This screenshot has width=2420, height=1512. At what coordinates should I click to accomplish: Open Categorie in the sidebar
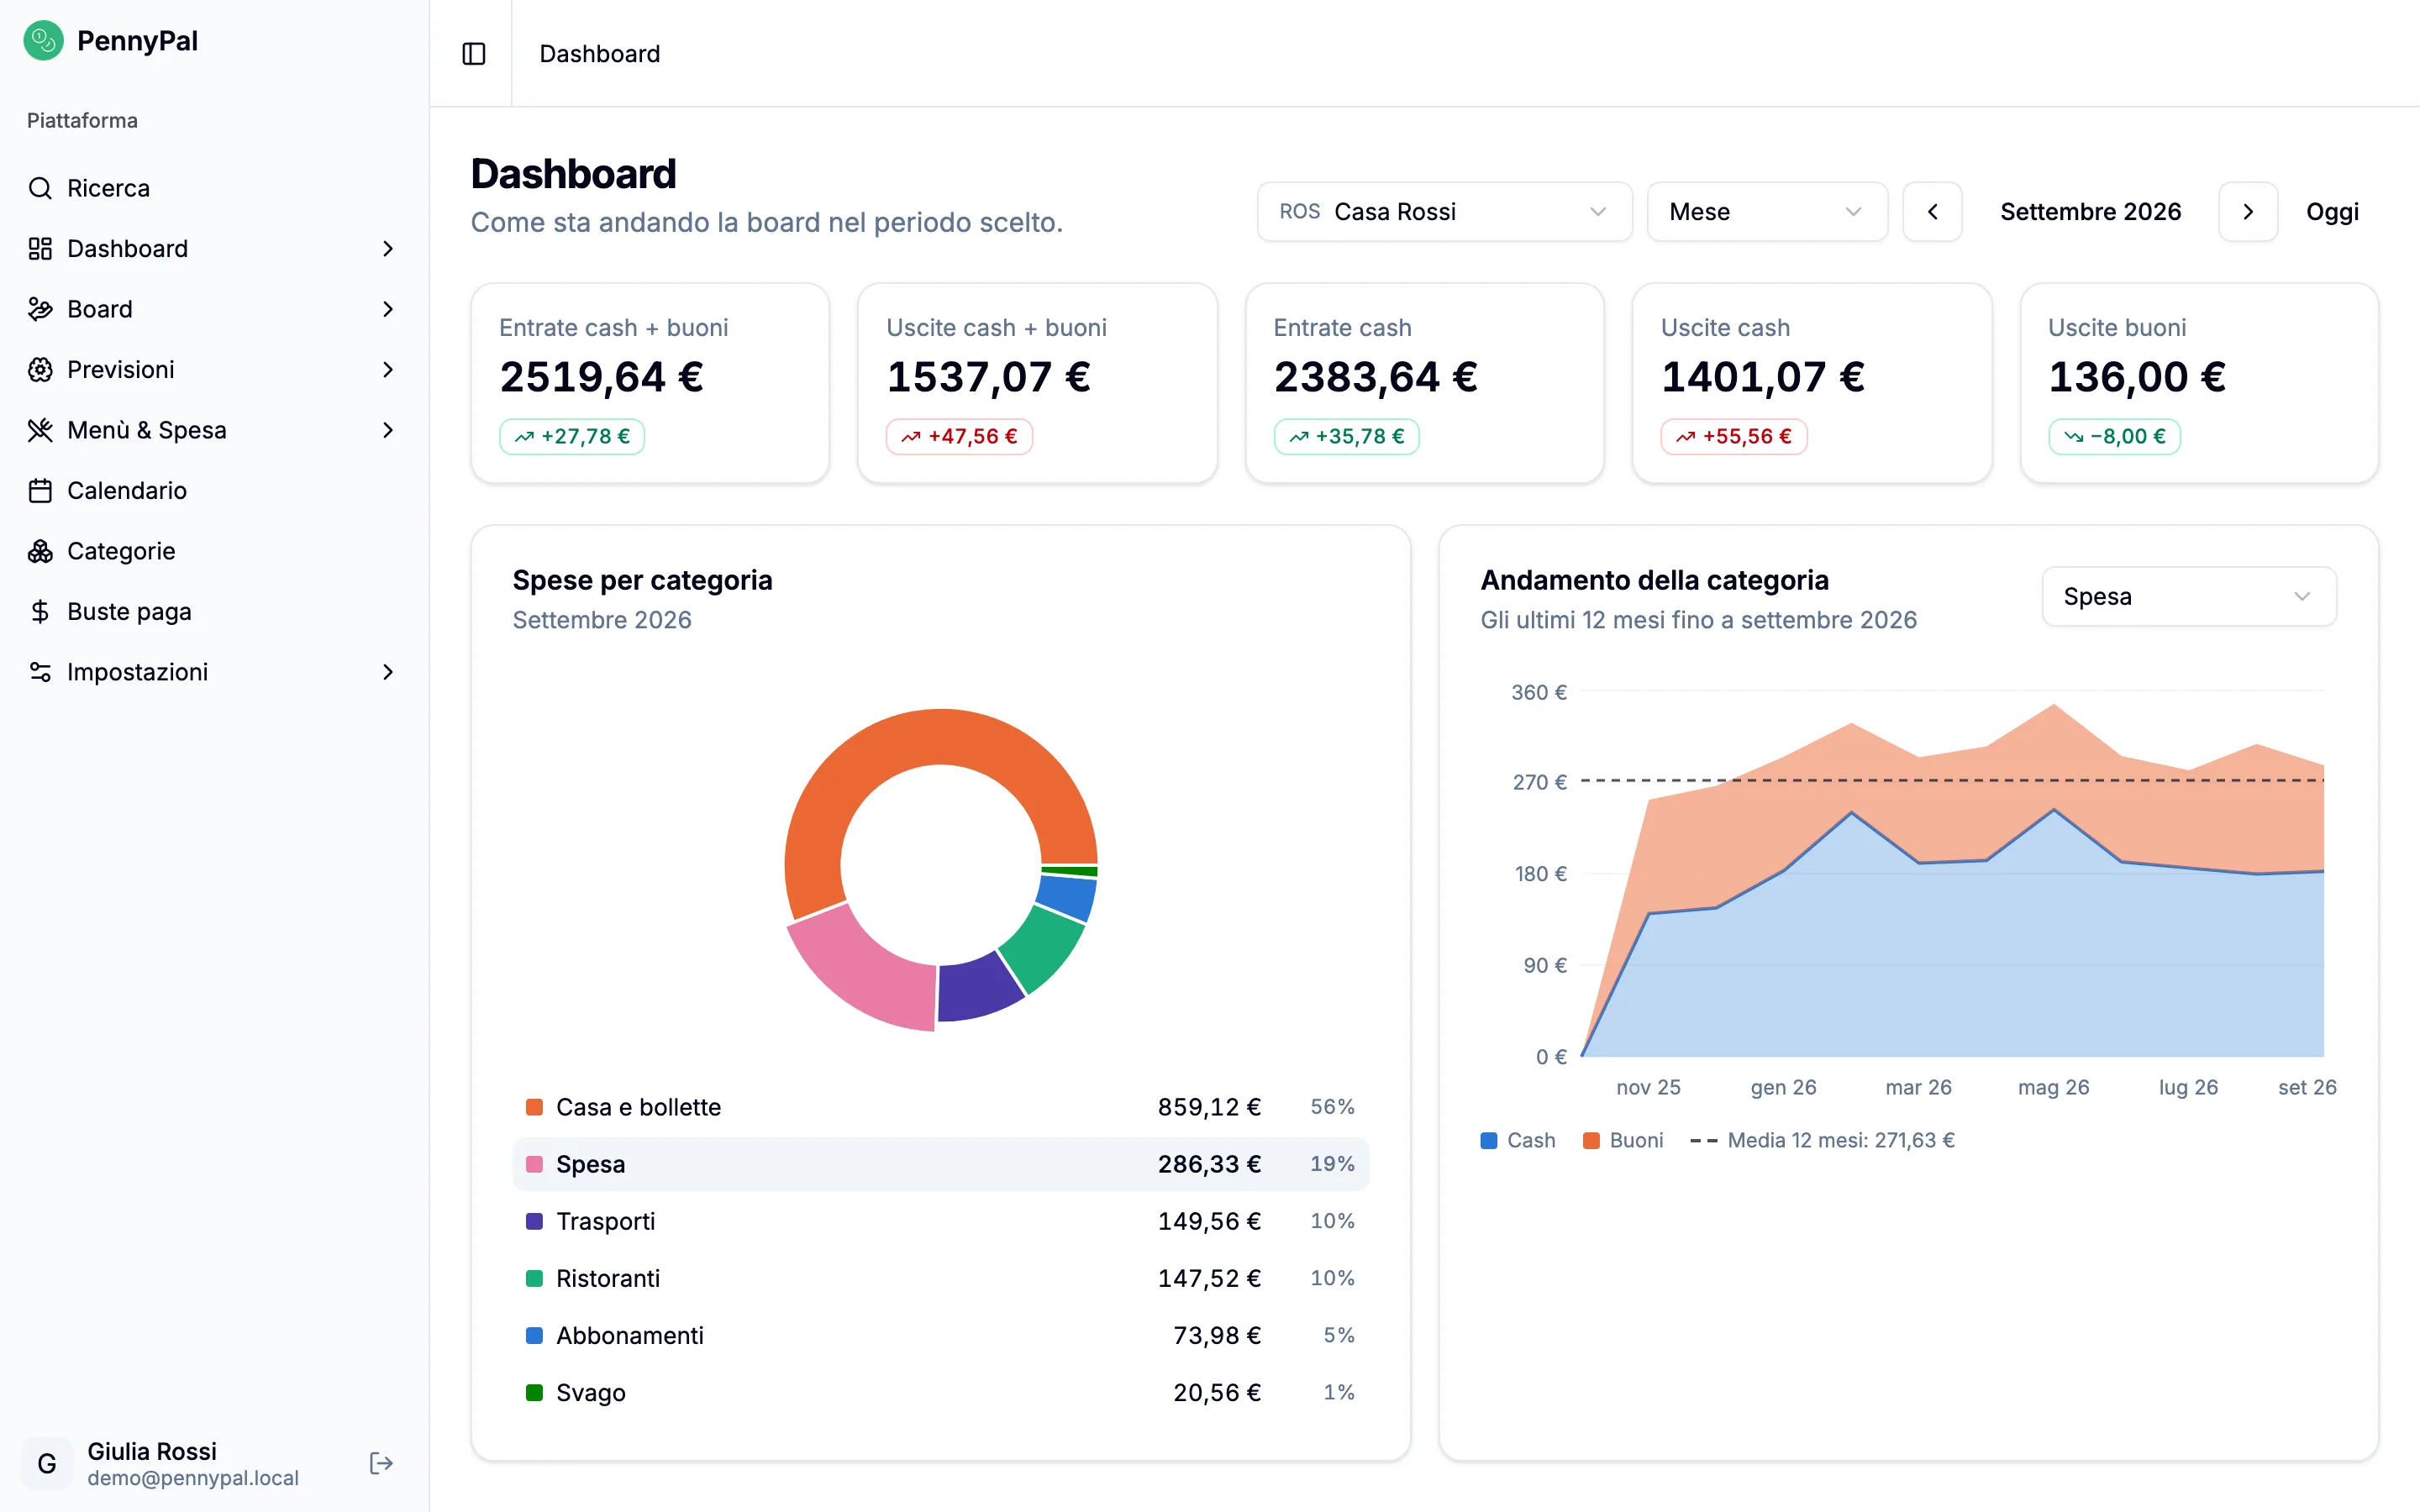point(213,551)
